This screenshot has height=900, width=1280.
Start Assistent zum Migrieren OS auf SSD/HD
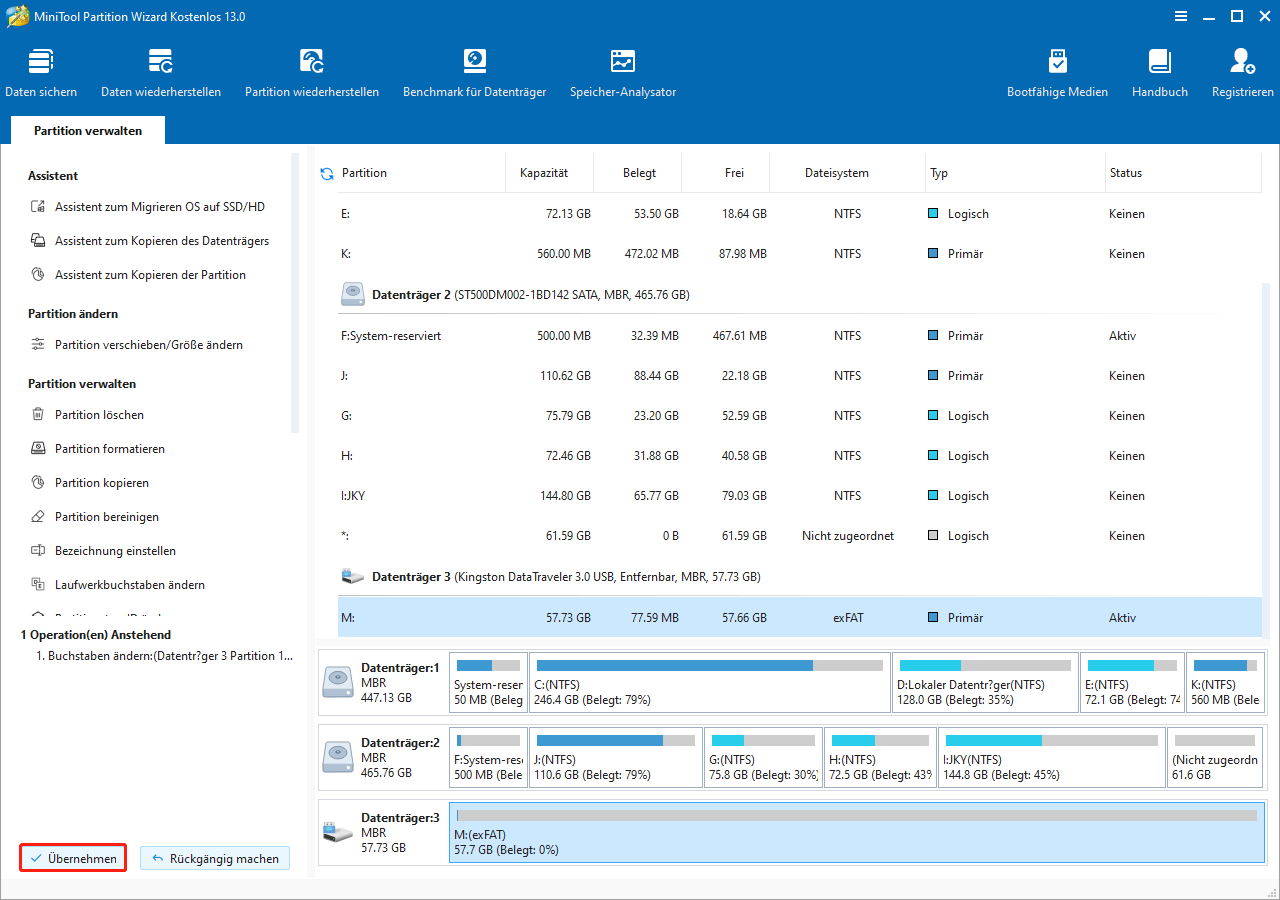[x=159, y=207]
